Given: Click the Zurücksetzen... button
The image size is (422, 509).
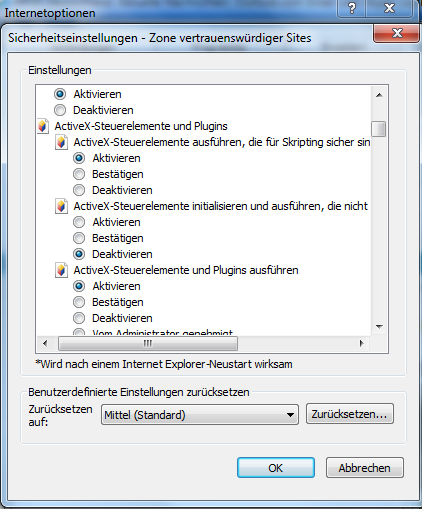Looking at the screenshot, I should (350, 414).
